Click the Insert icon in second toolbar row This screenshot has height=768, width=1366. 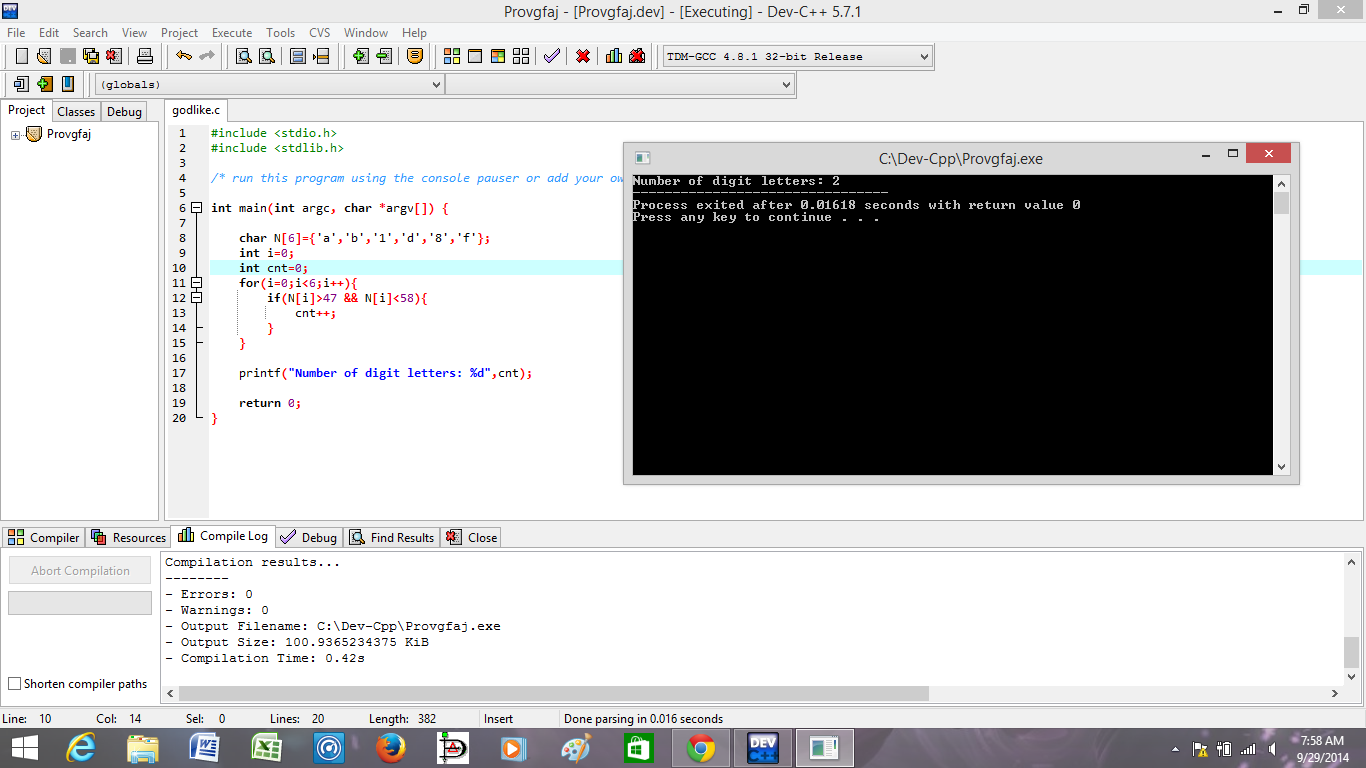pyautogui.click(x=21, y=84)
